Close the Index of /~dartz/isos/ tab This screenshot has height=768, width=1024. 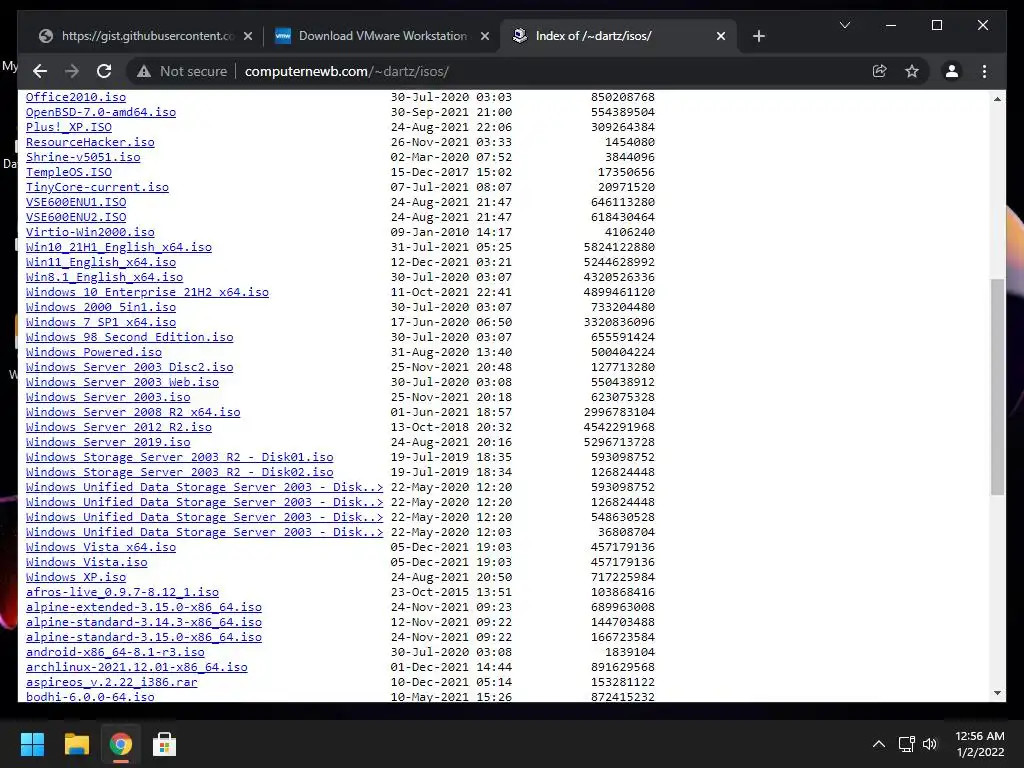click(720, 36)
